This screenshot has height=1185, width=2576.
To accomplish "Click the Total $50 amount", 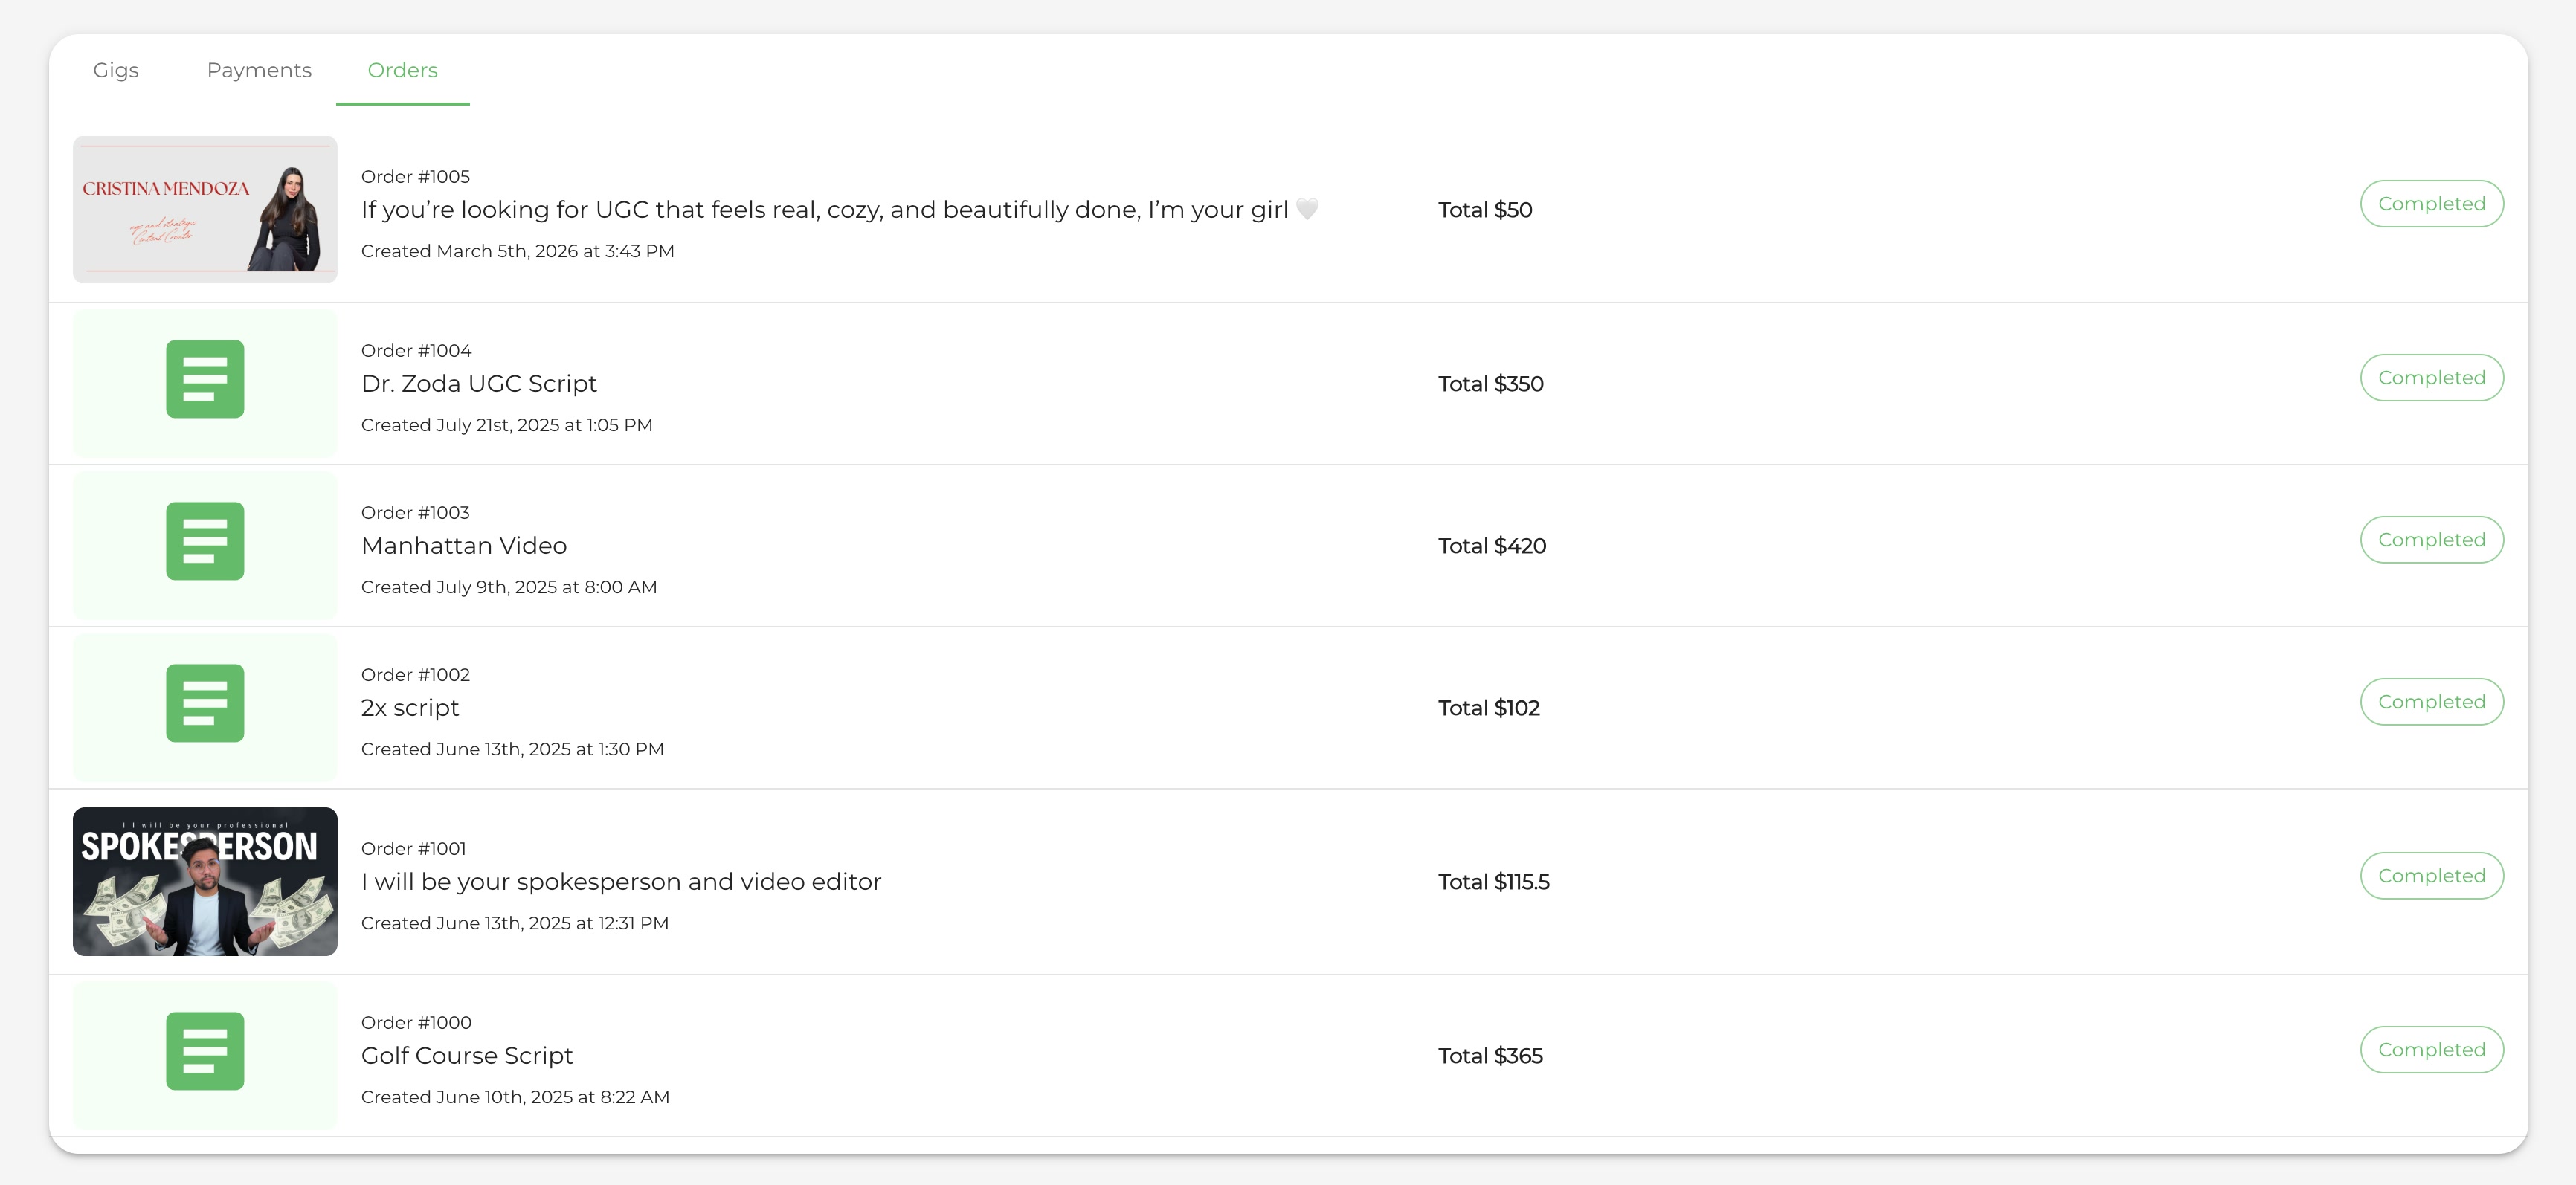I will tap(1485, 210).
